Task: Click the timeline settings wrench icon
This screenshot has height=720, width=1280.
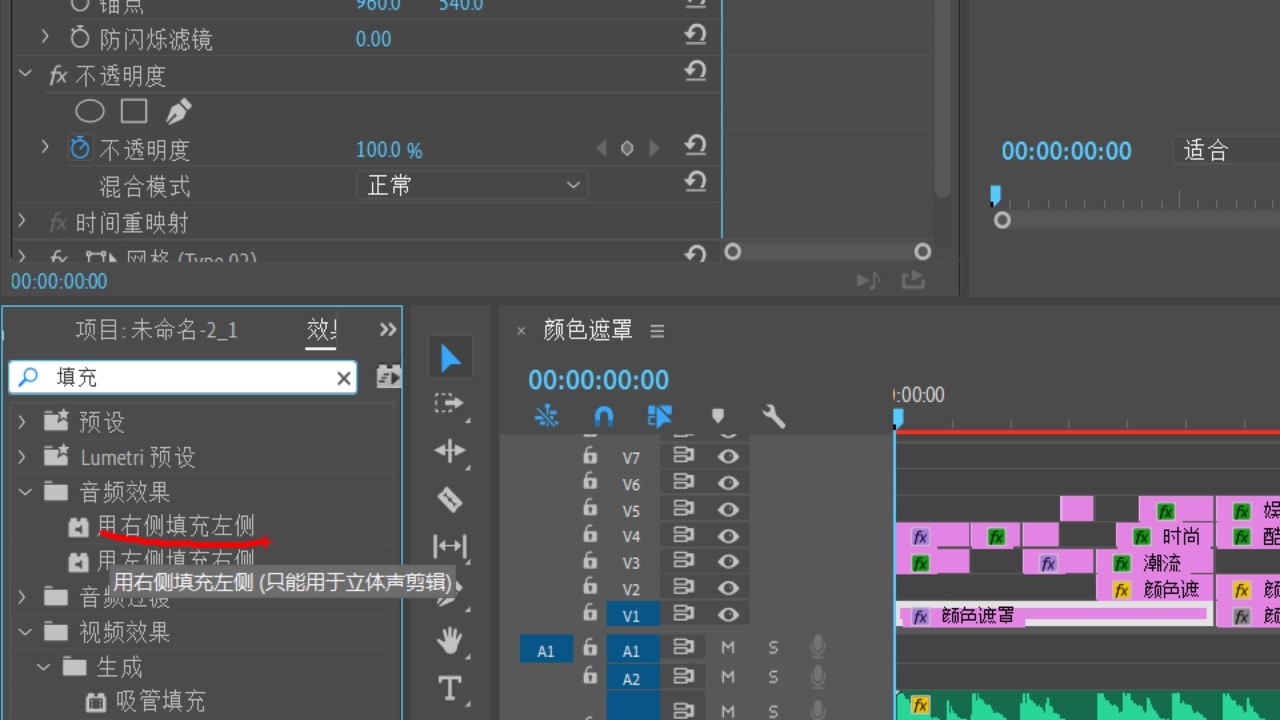Action: [x=774, y=416]
